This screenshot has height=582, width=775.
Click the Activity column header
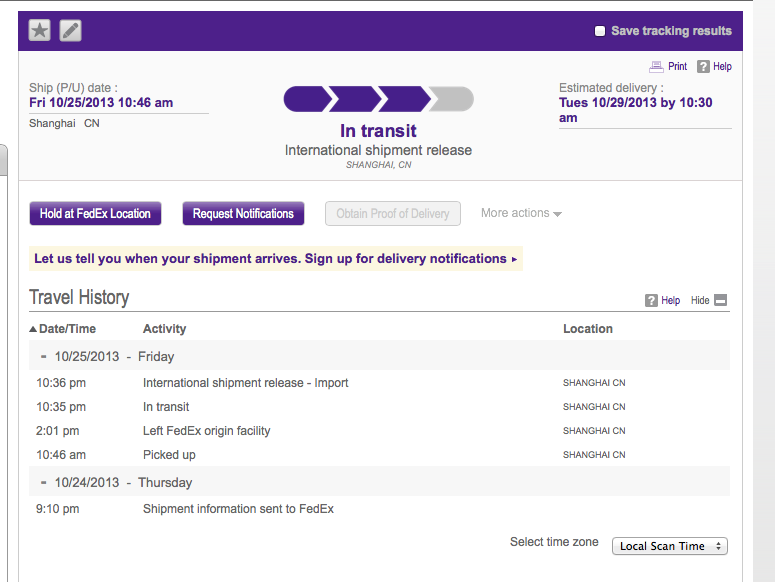tap(165, 329)
